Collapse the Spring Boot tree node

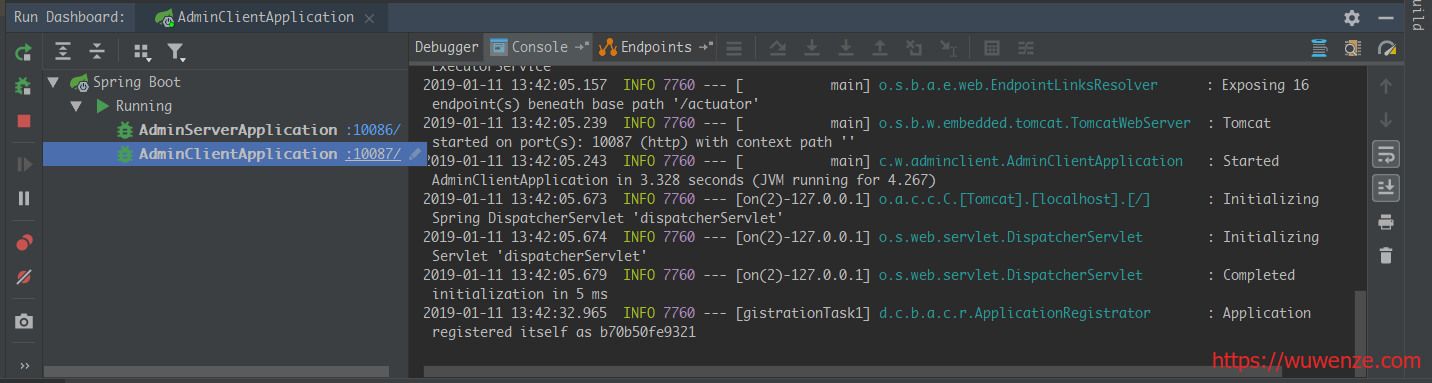tap(53, 82)
